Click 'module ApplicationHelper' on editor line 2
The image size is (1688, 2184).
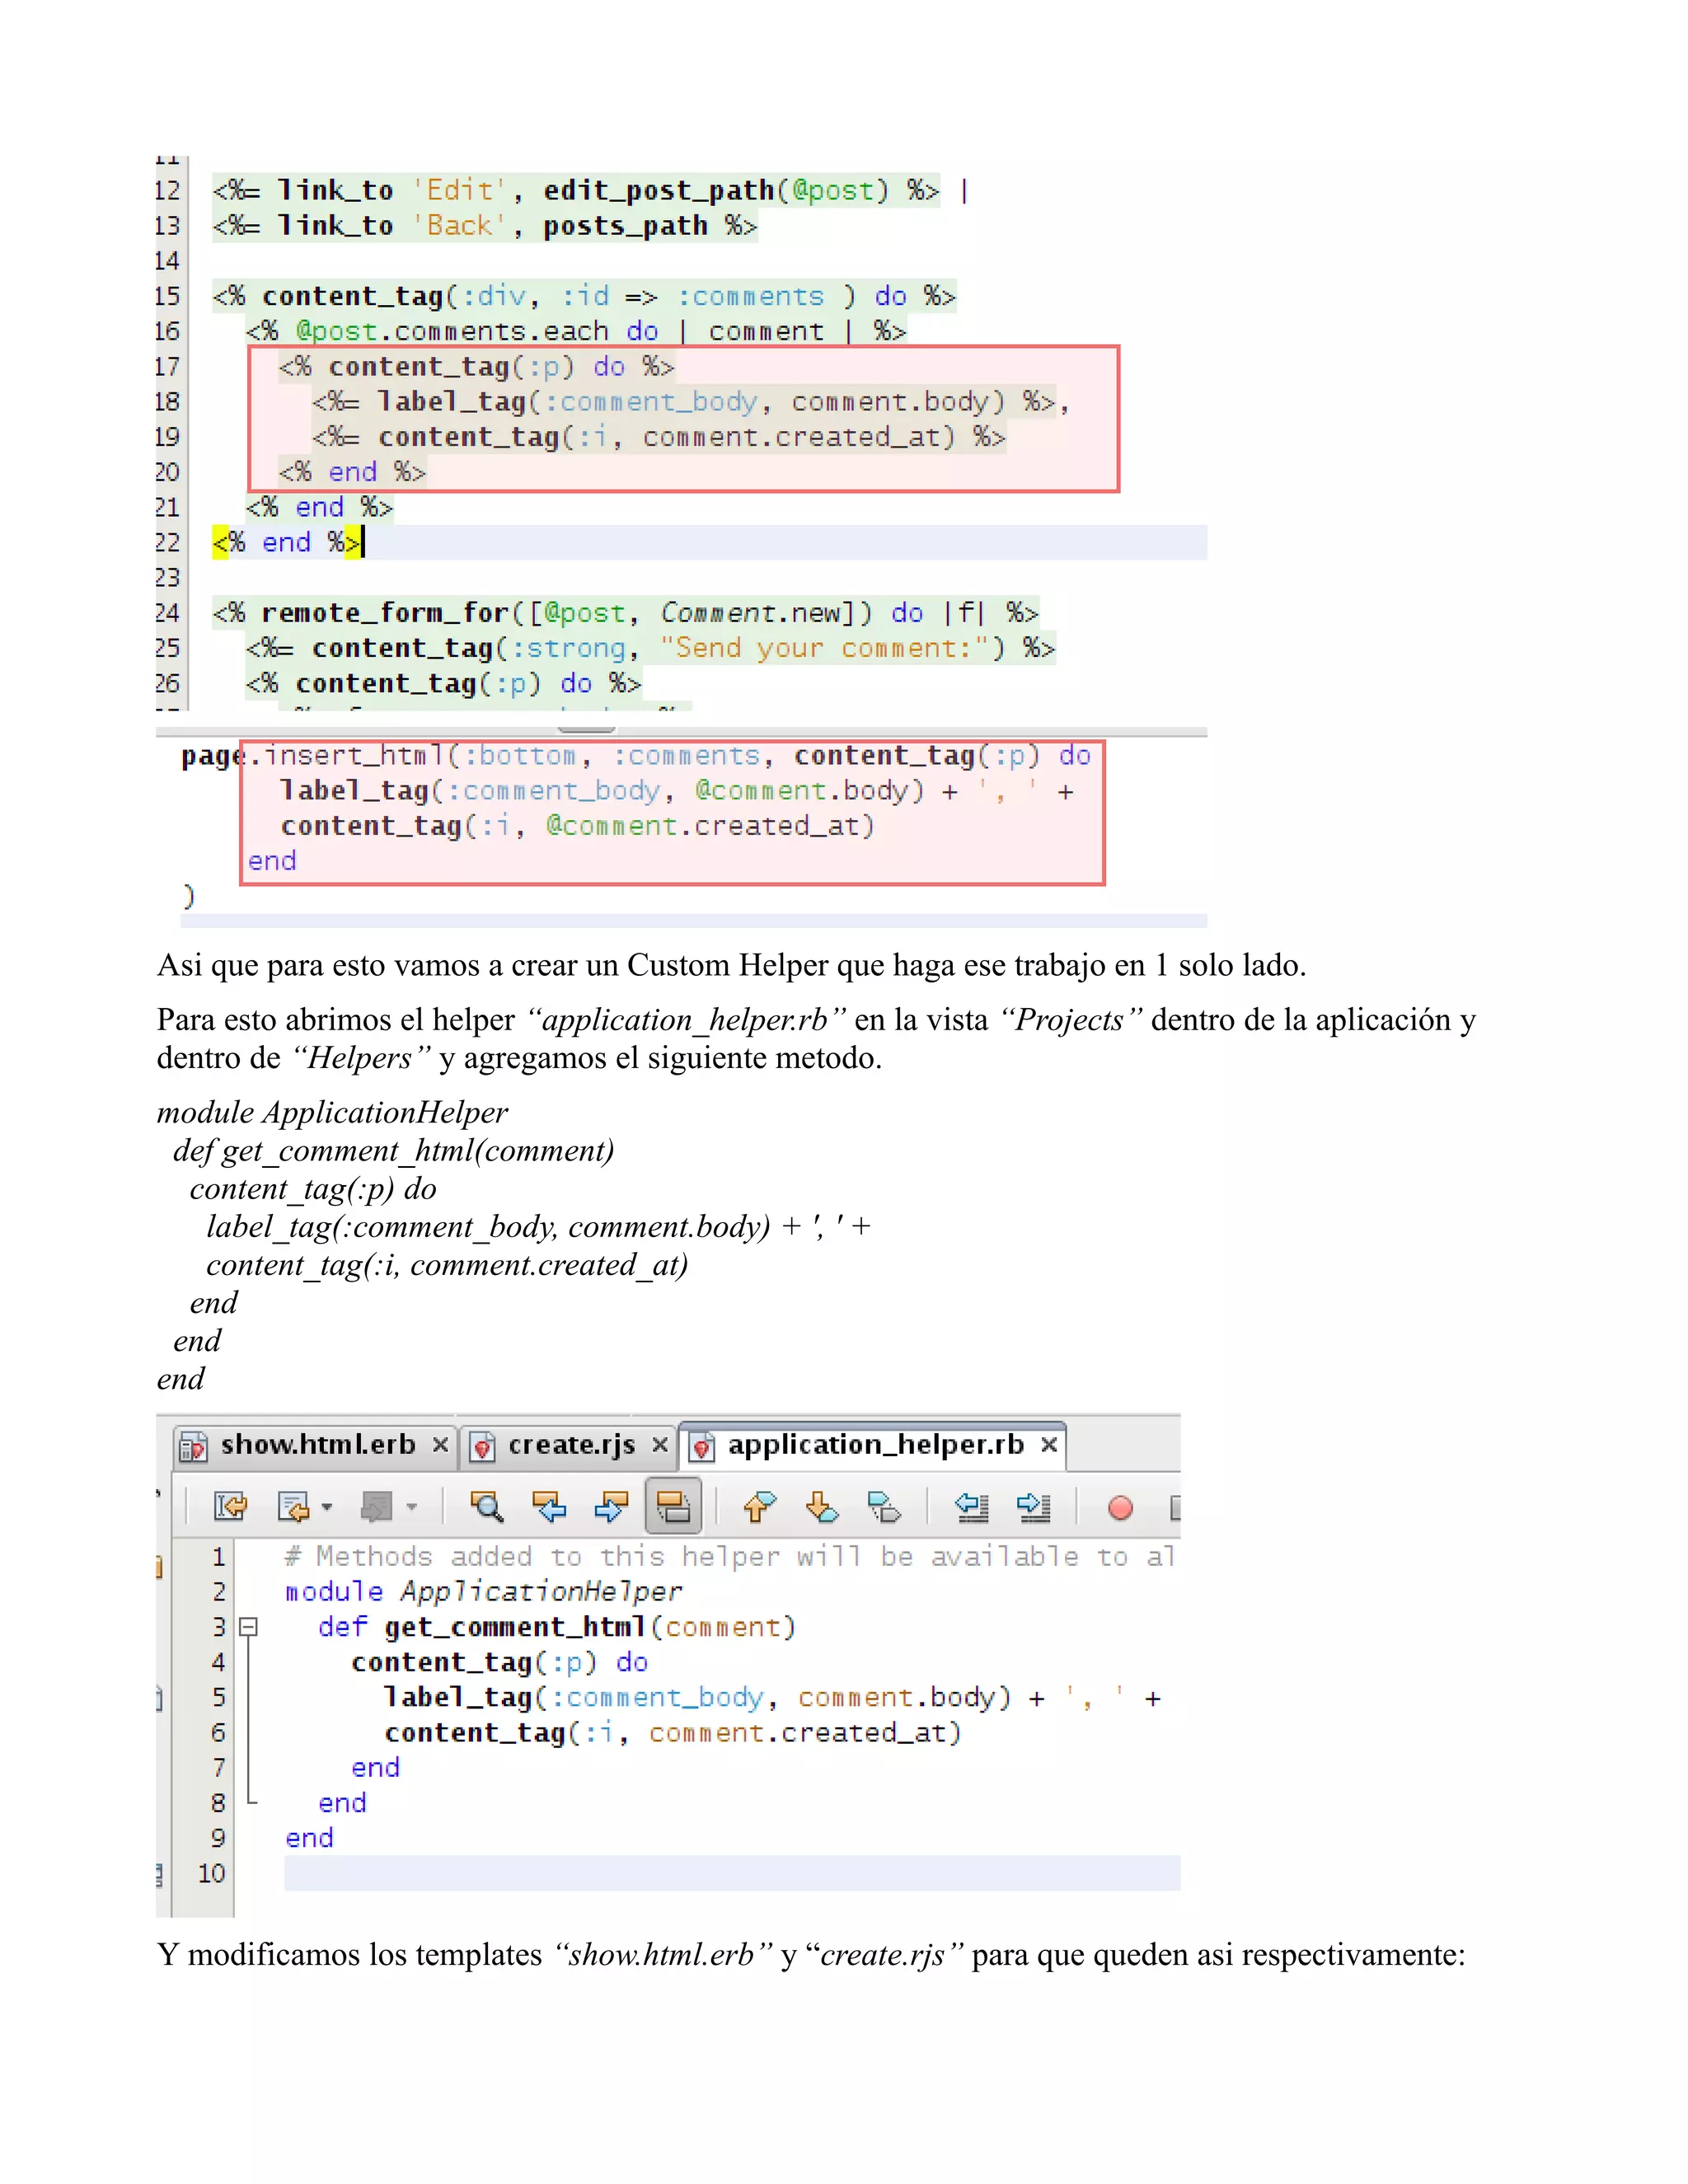coord(483,1592)
